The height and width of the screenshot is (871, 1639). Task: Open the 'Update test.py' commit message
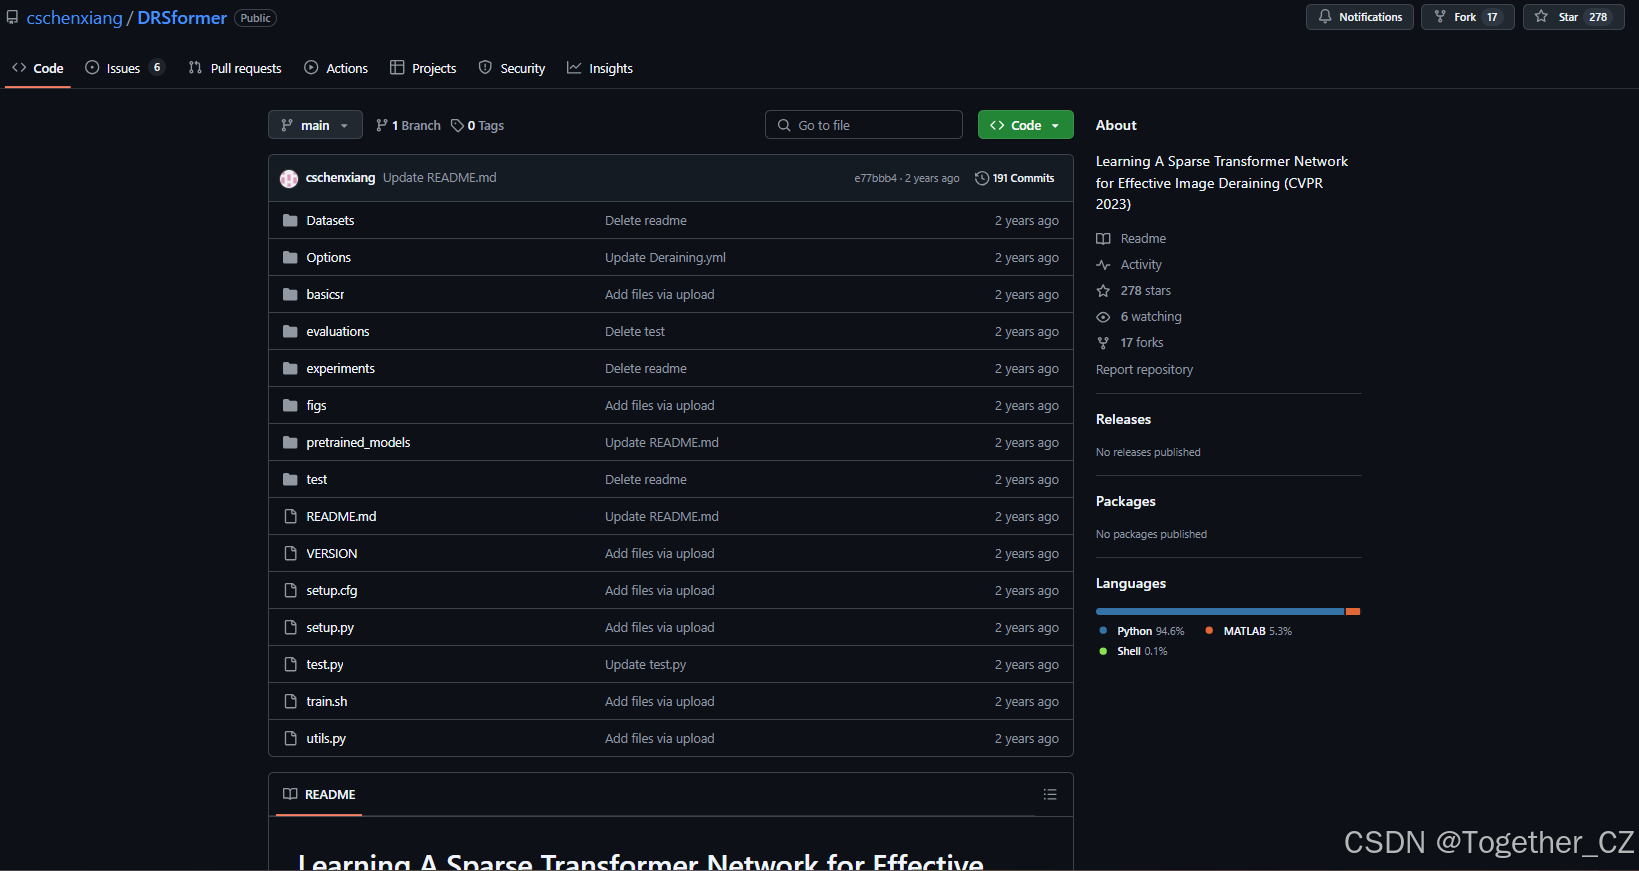[645, 664]
